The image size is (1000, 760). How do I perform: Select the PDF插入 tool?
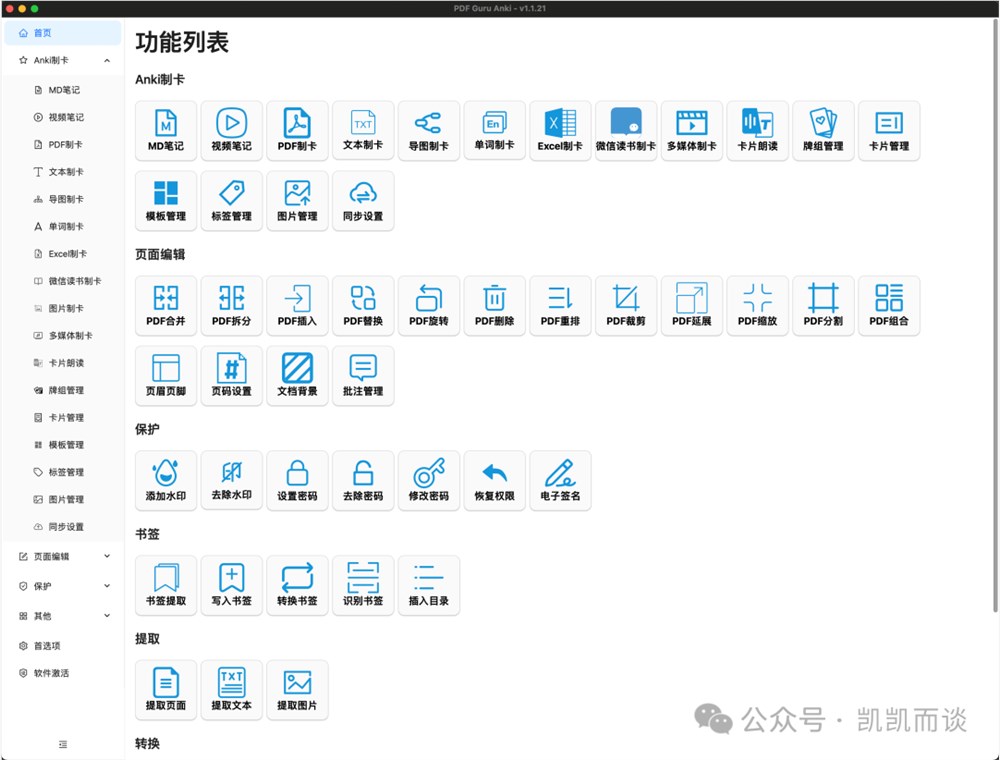(297, 306)
